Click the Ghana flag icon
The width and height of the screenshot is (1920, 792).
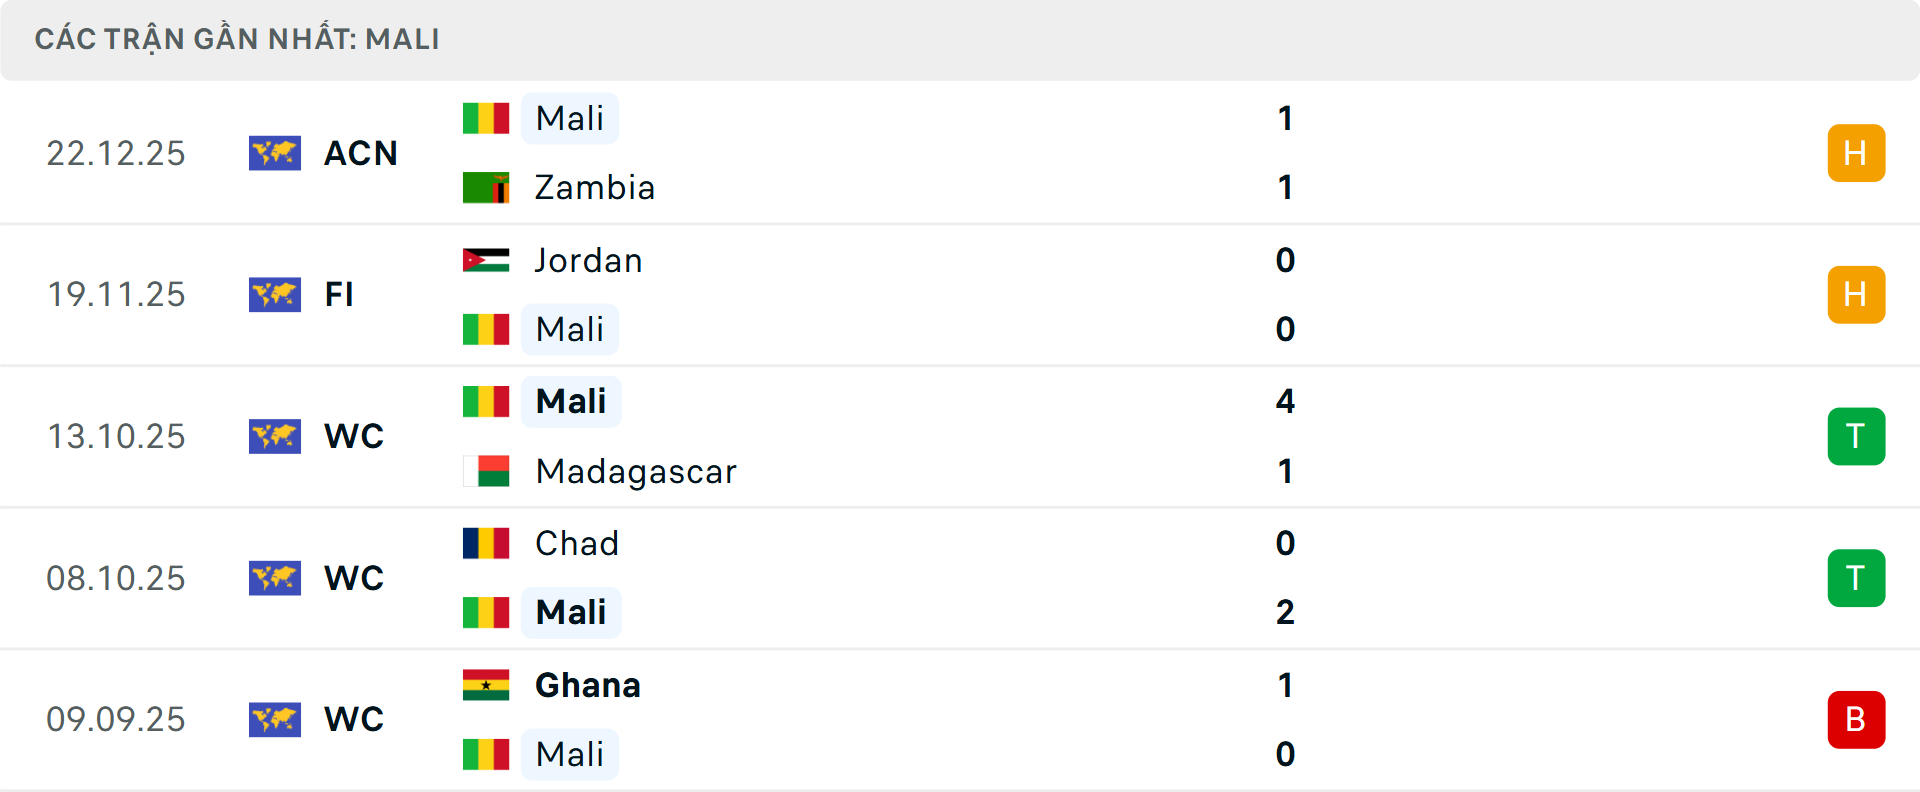click(486, 685)
